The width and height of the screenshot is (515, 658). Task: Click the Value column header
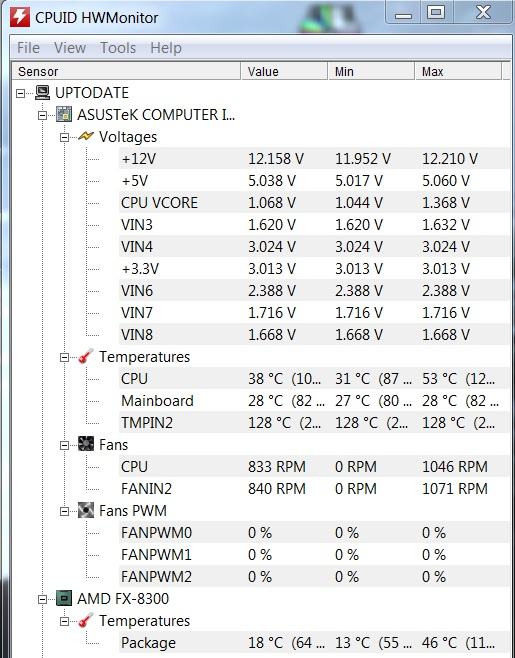tap(284, 71)
